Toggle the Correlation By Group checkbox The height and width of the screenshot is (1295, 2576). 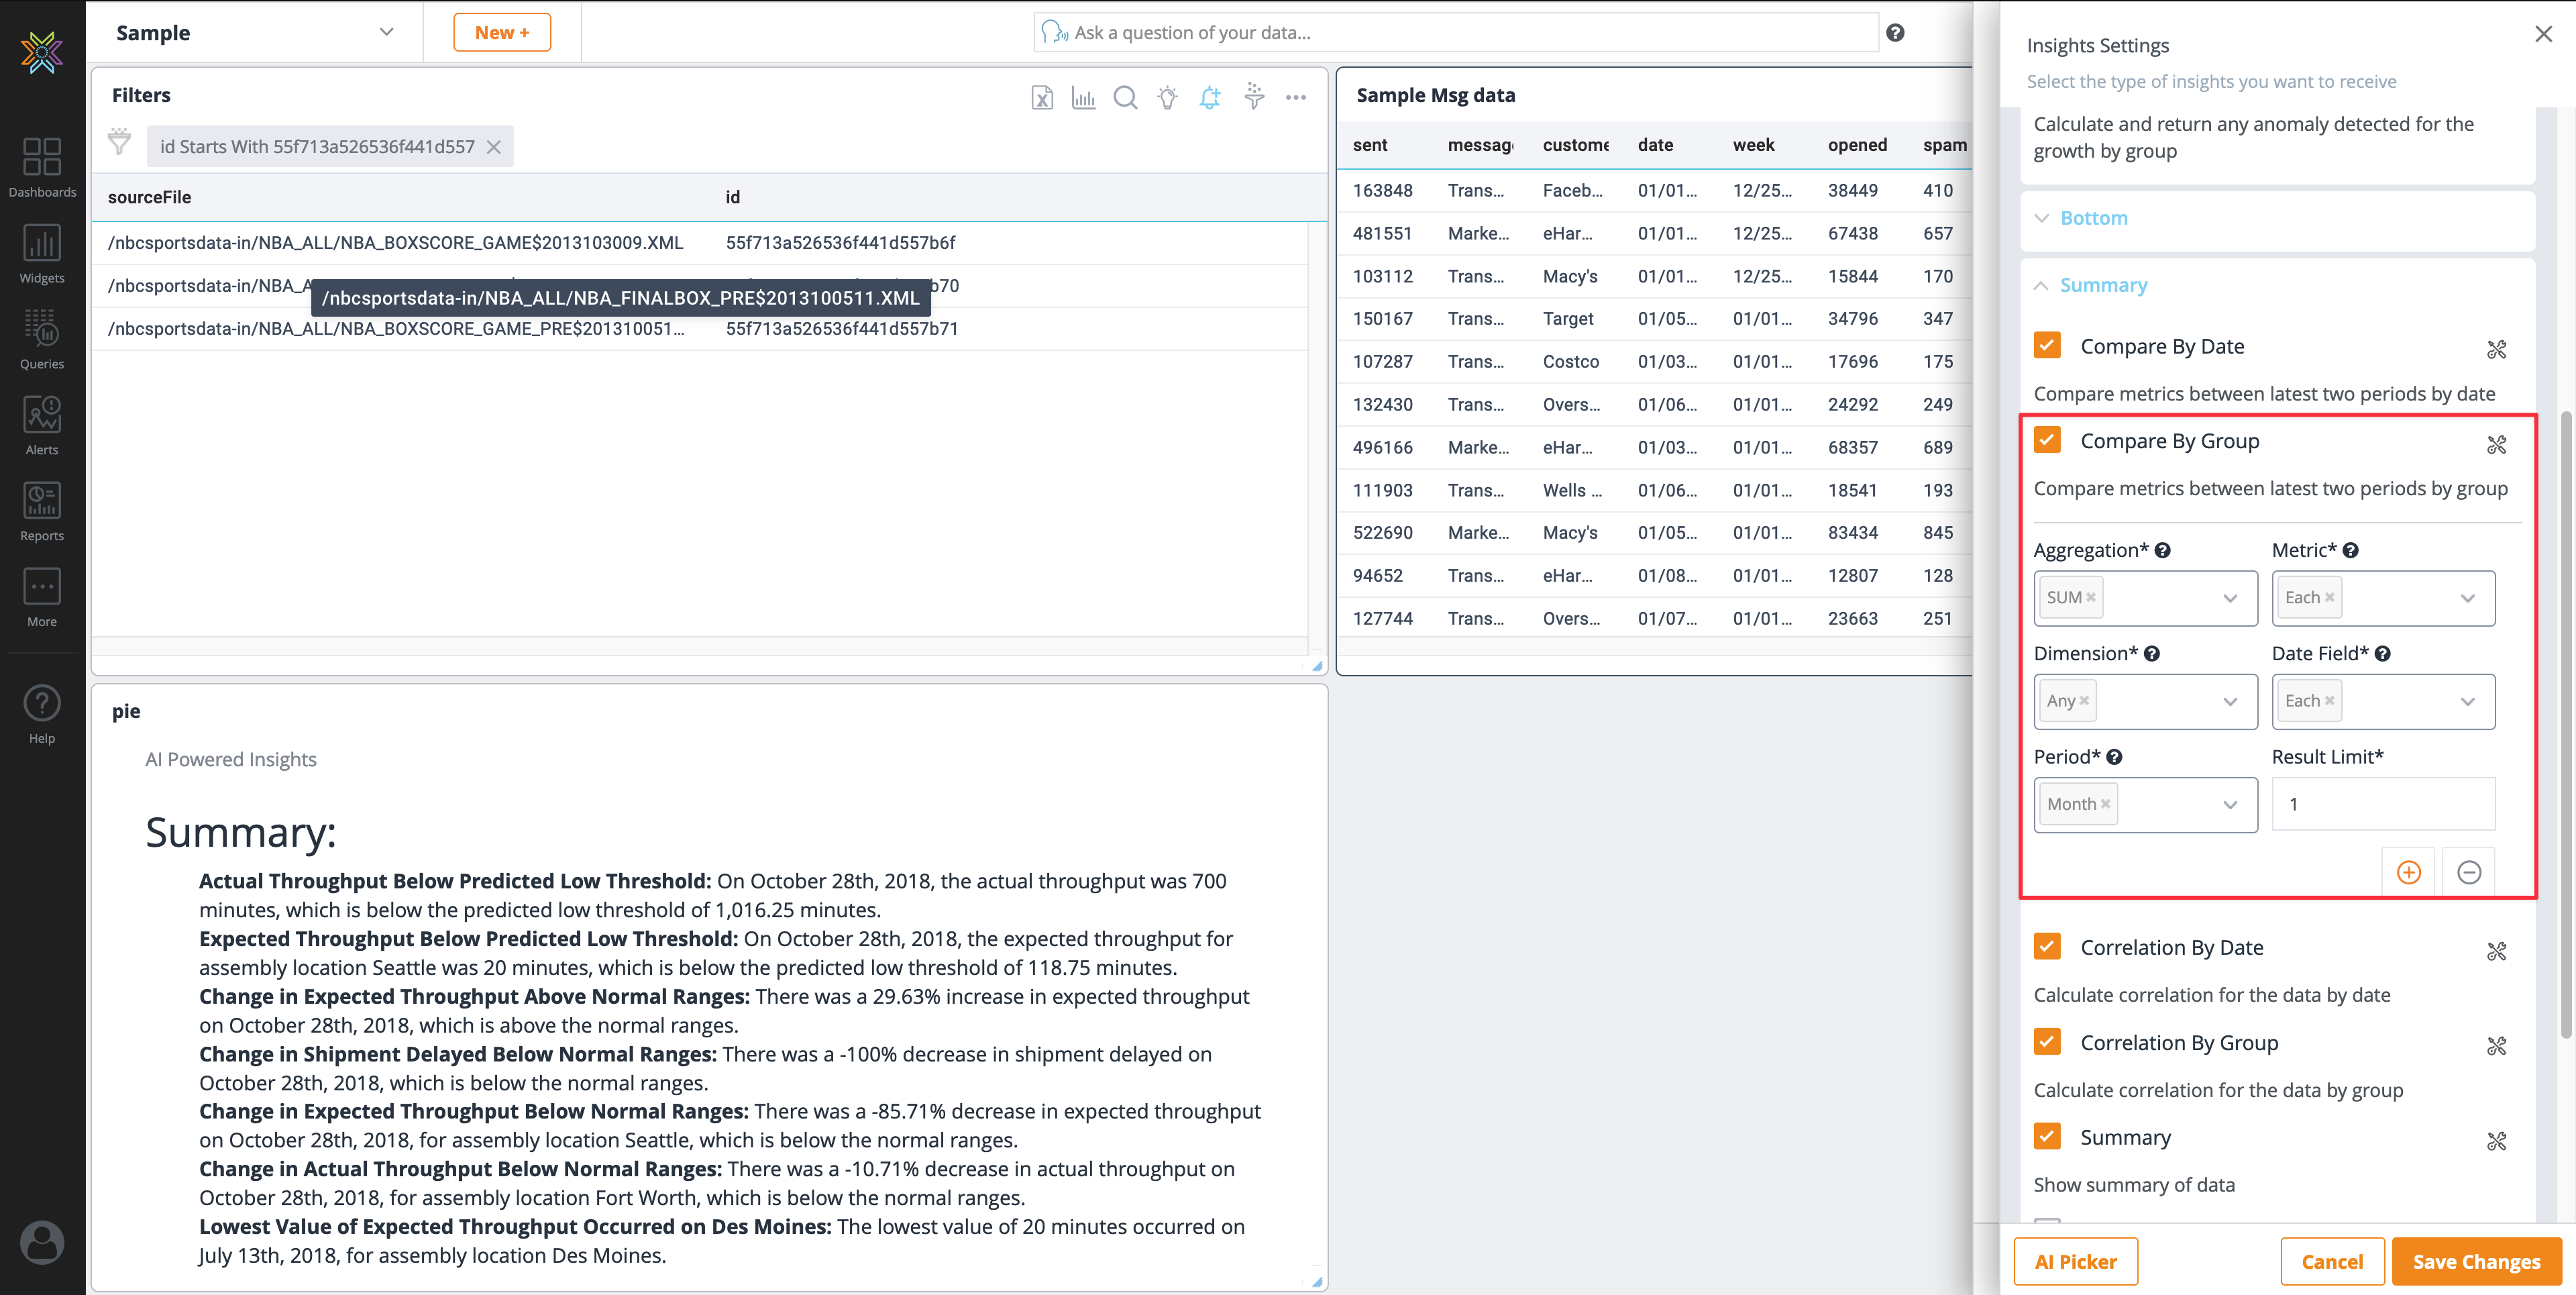(2047, 1042)
